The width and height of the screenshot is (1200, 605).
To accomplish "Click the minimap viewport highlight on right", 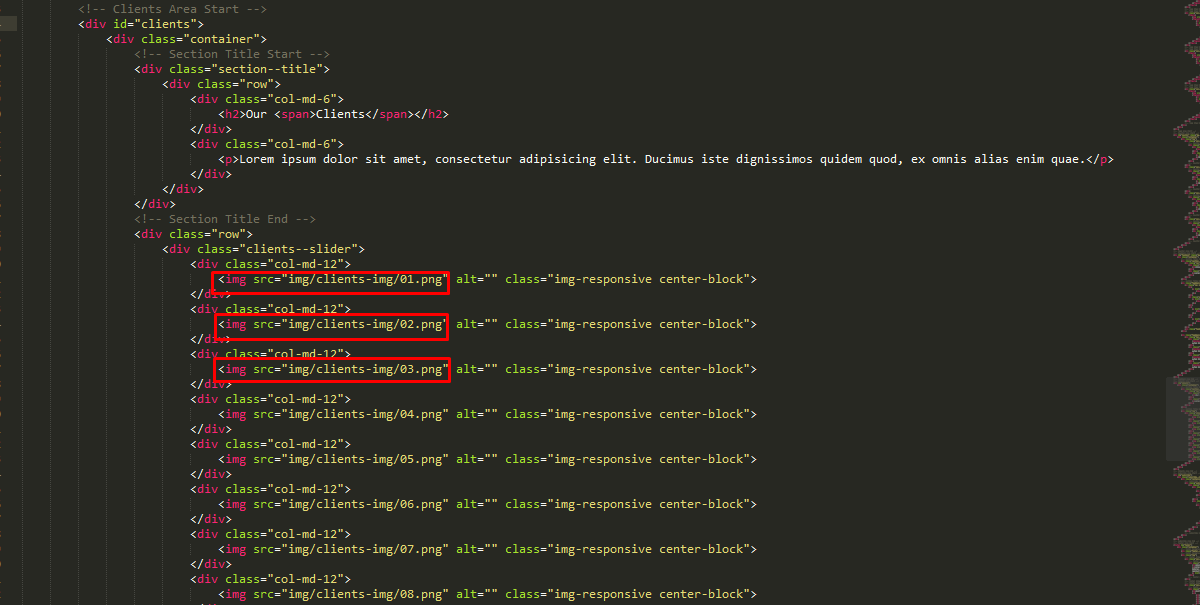I will click(1182, 418).
